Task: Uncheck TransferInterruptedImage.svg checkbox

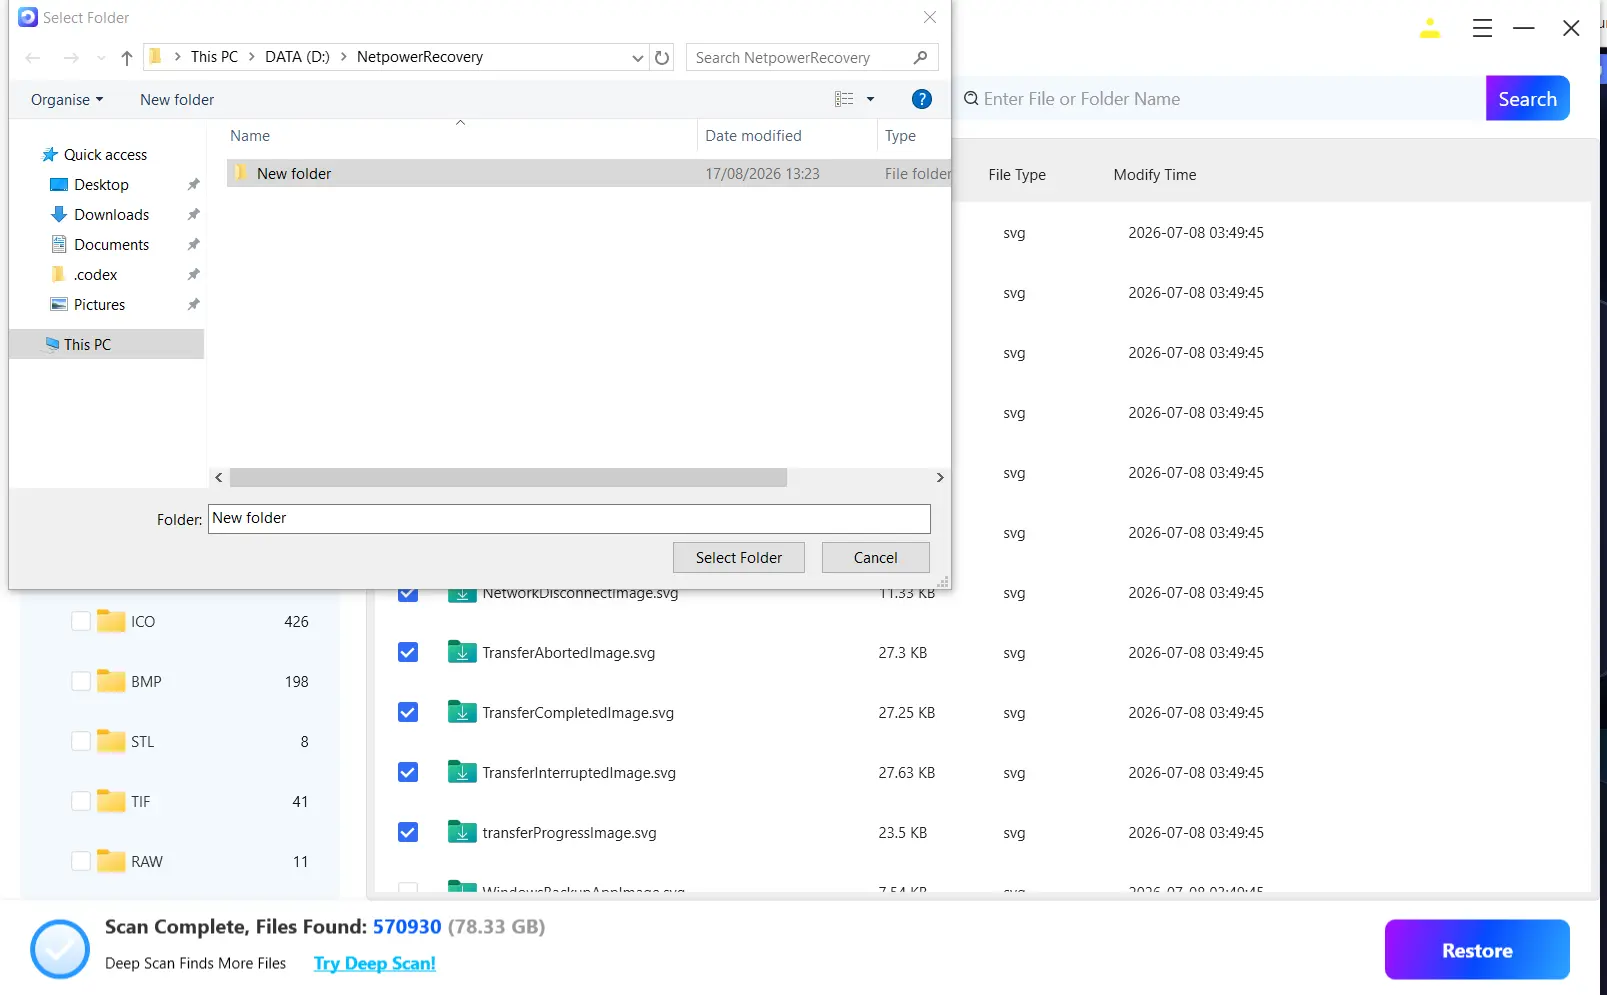Action: 408,772
